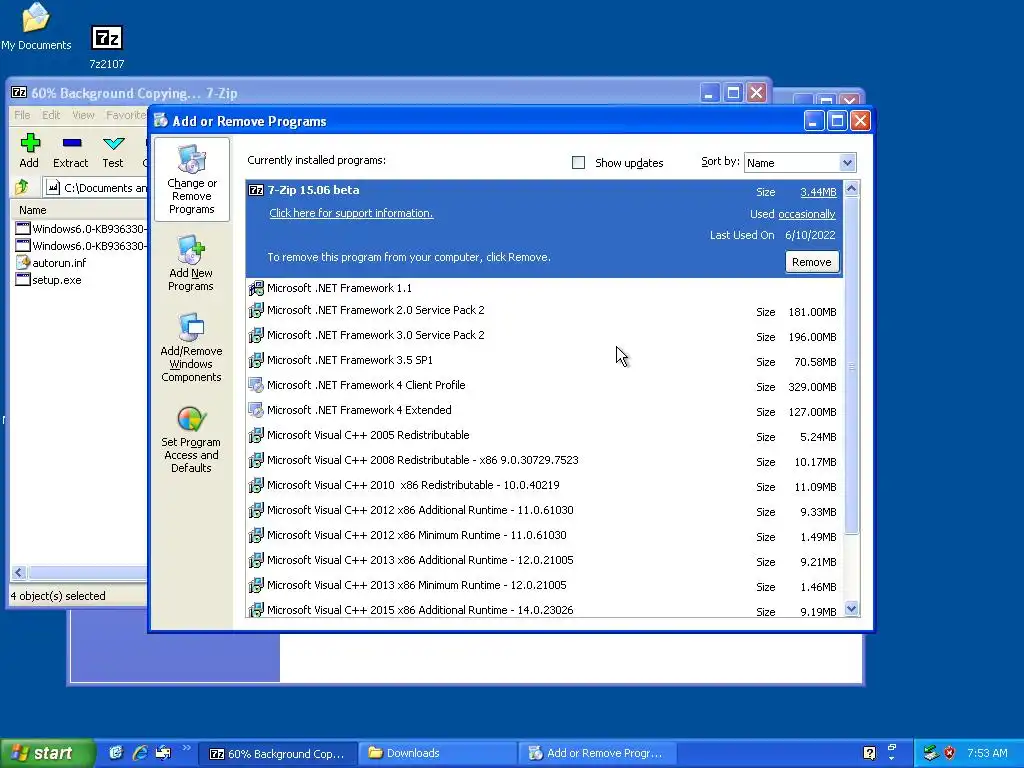Viewport: 1024px width, 768px height.
Task: Open Add/Remove Windows Components
Action: 191,347
